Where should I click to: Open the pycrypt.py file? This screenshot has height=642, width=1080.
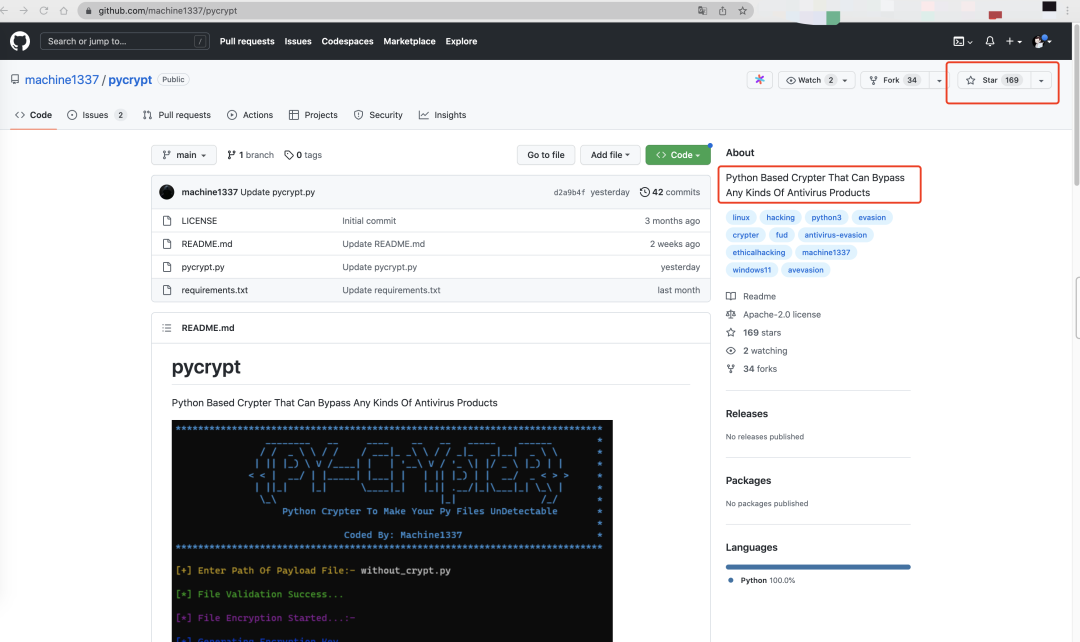(x=202, y=267)
